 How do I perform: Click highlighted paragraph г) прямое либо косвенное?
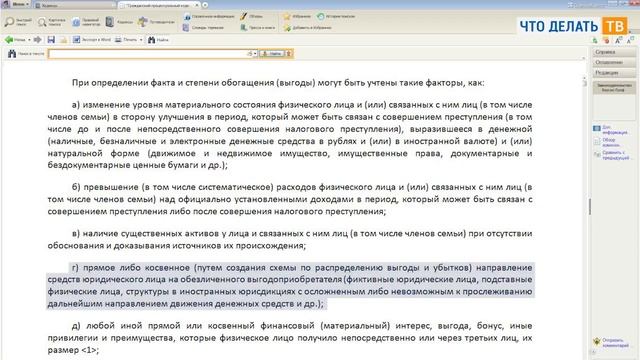tap(290, 286)
